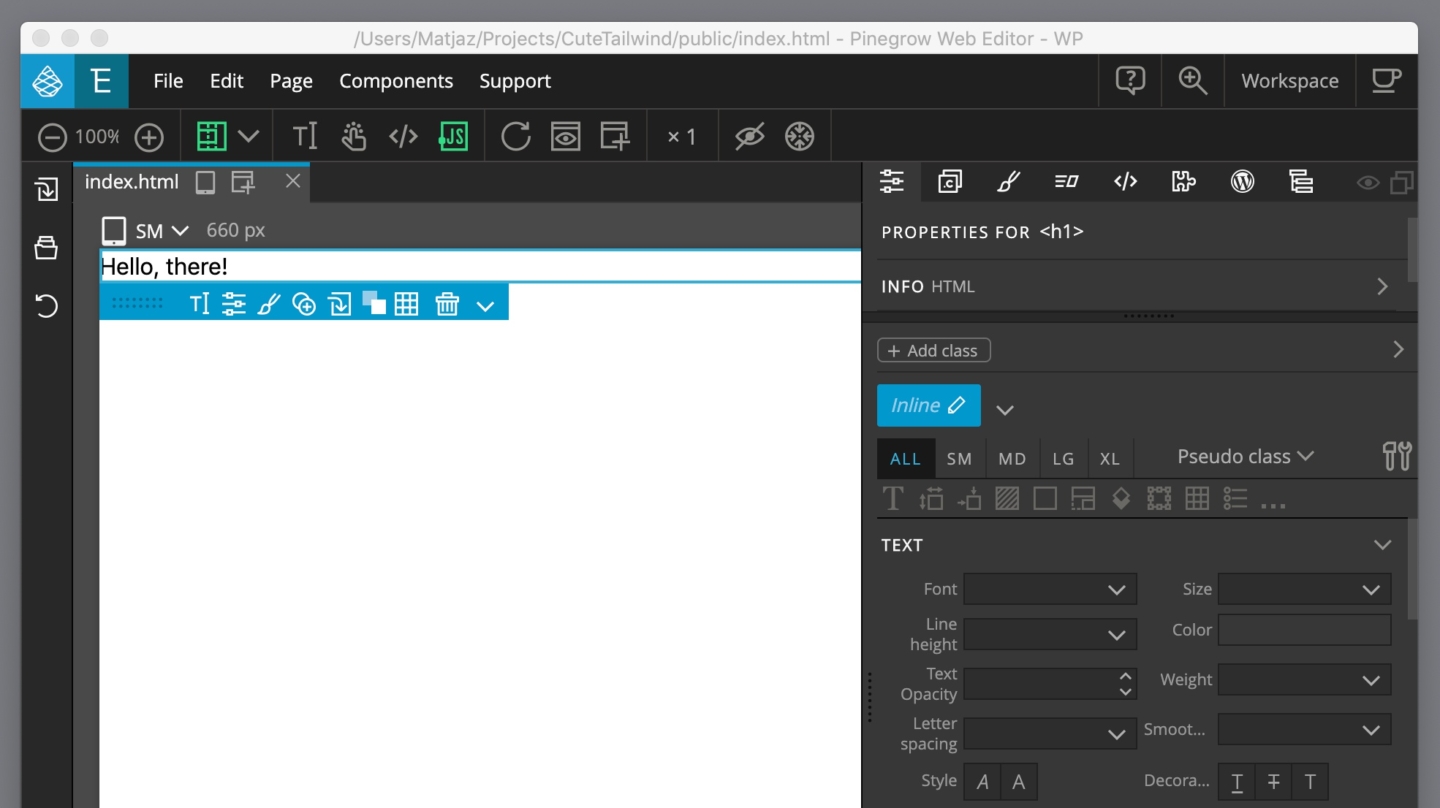Open the WordPress panel tab
The image size is (1440, 808).
click(x=1242, y=181)
